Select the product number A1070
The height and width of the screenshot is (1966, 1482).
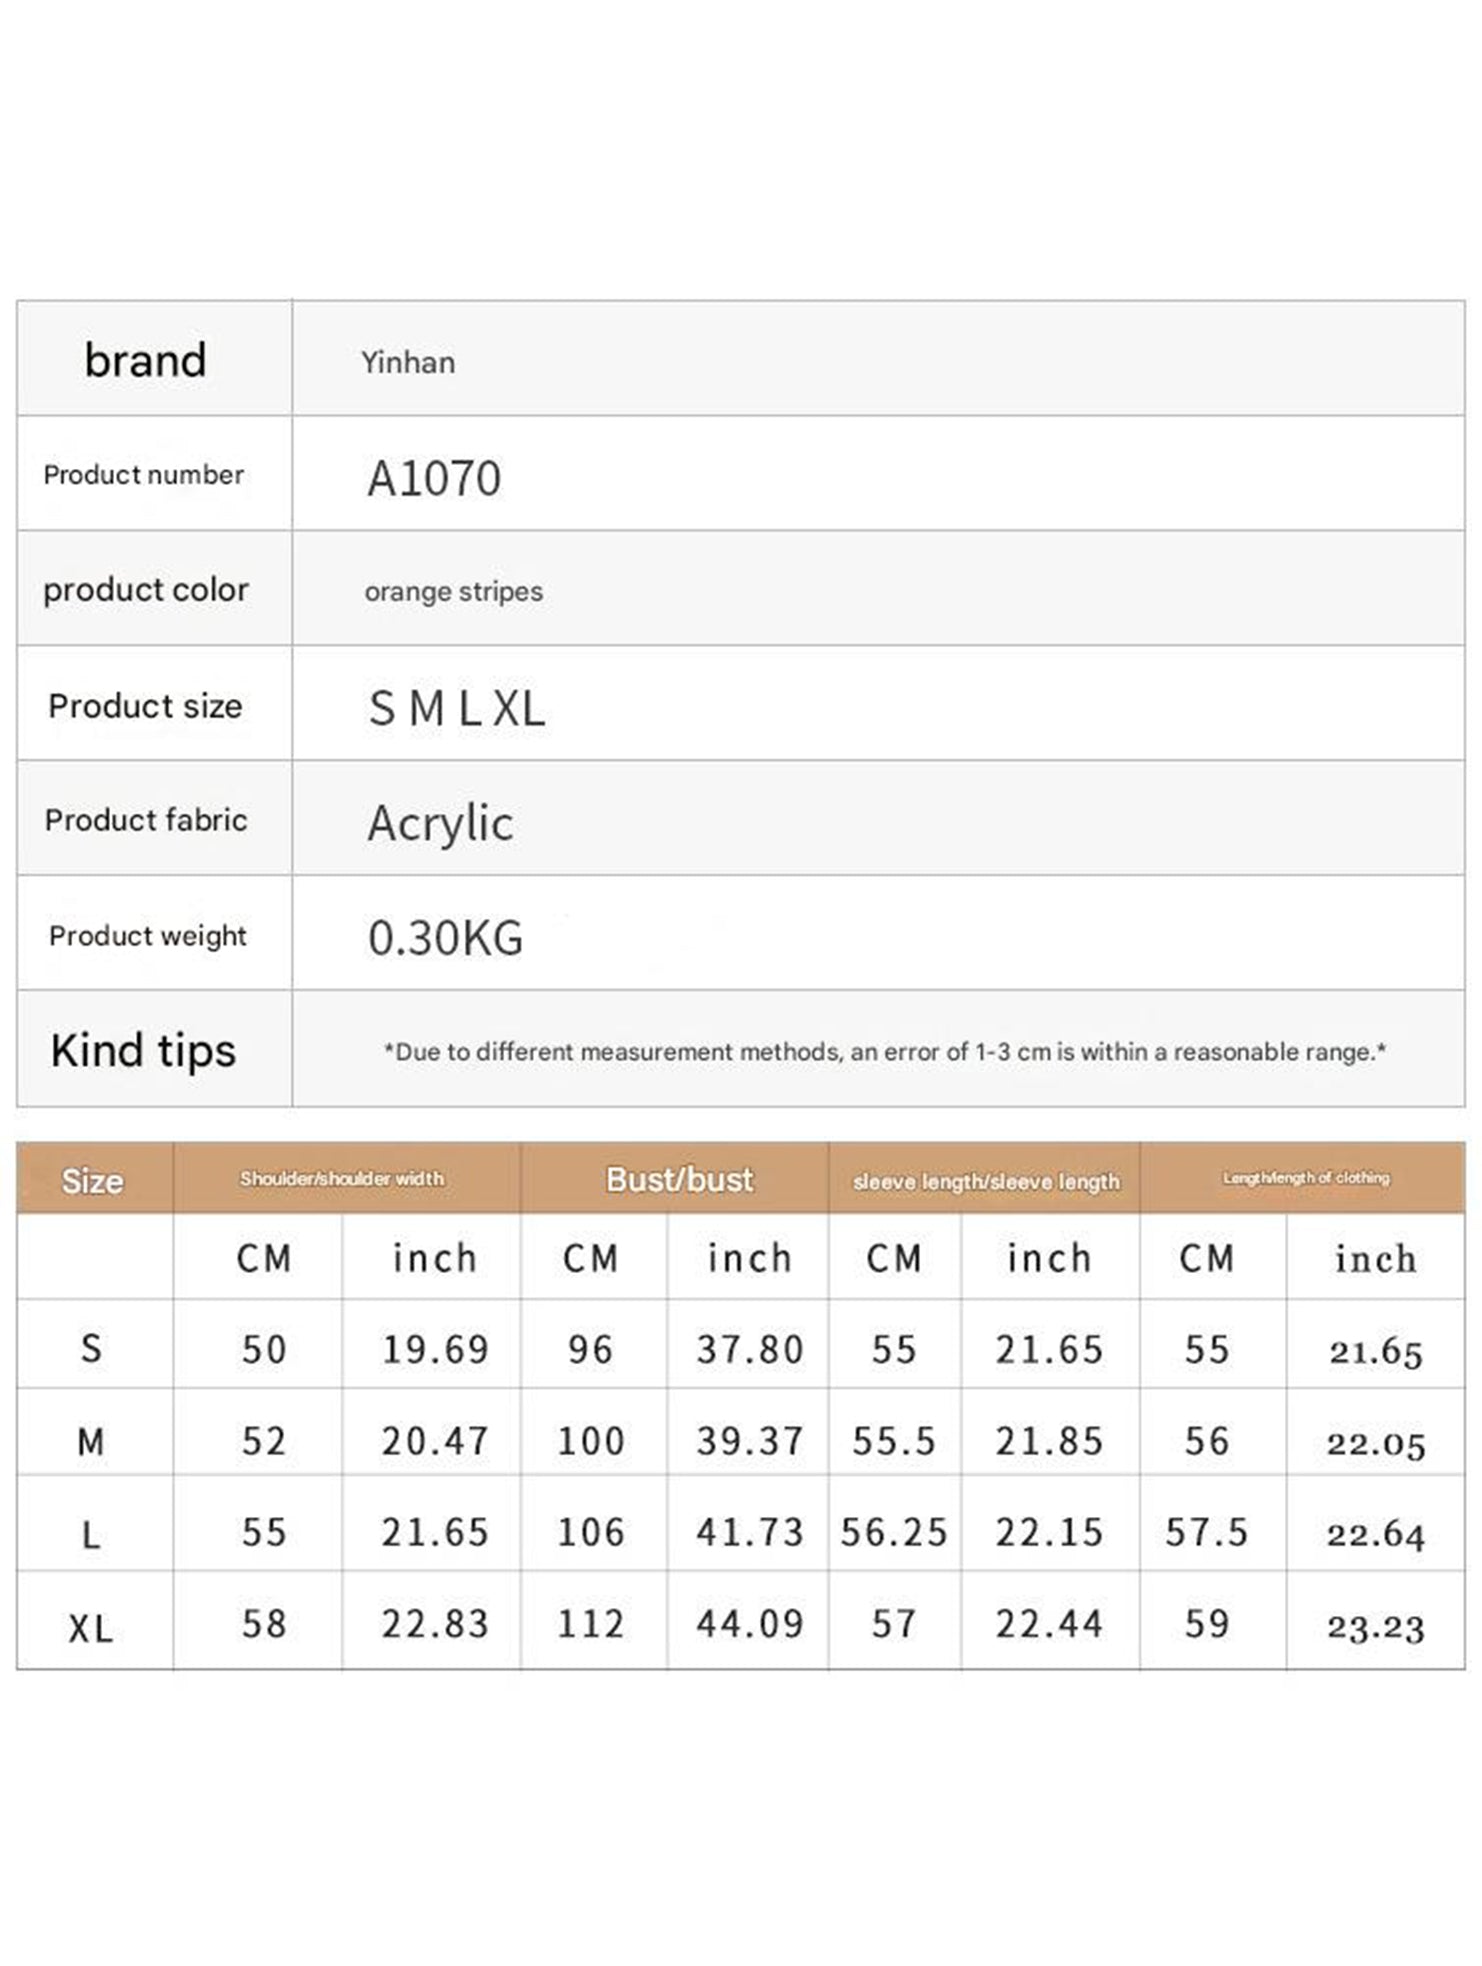tap(434, 478)
